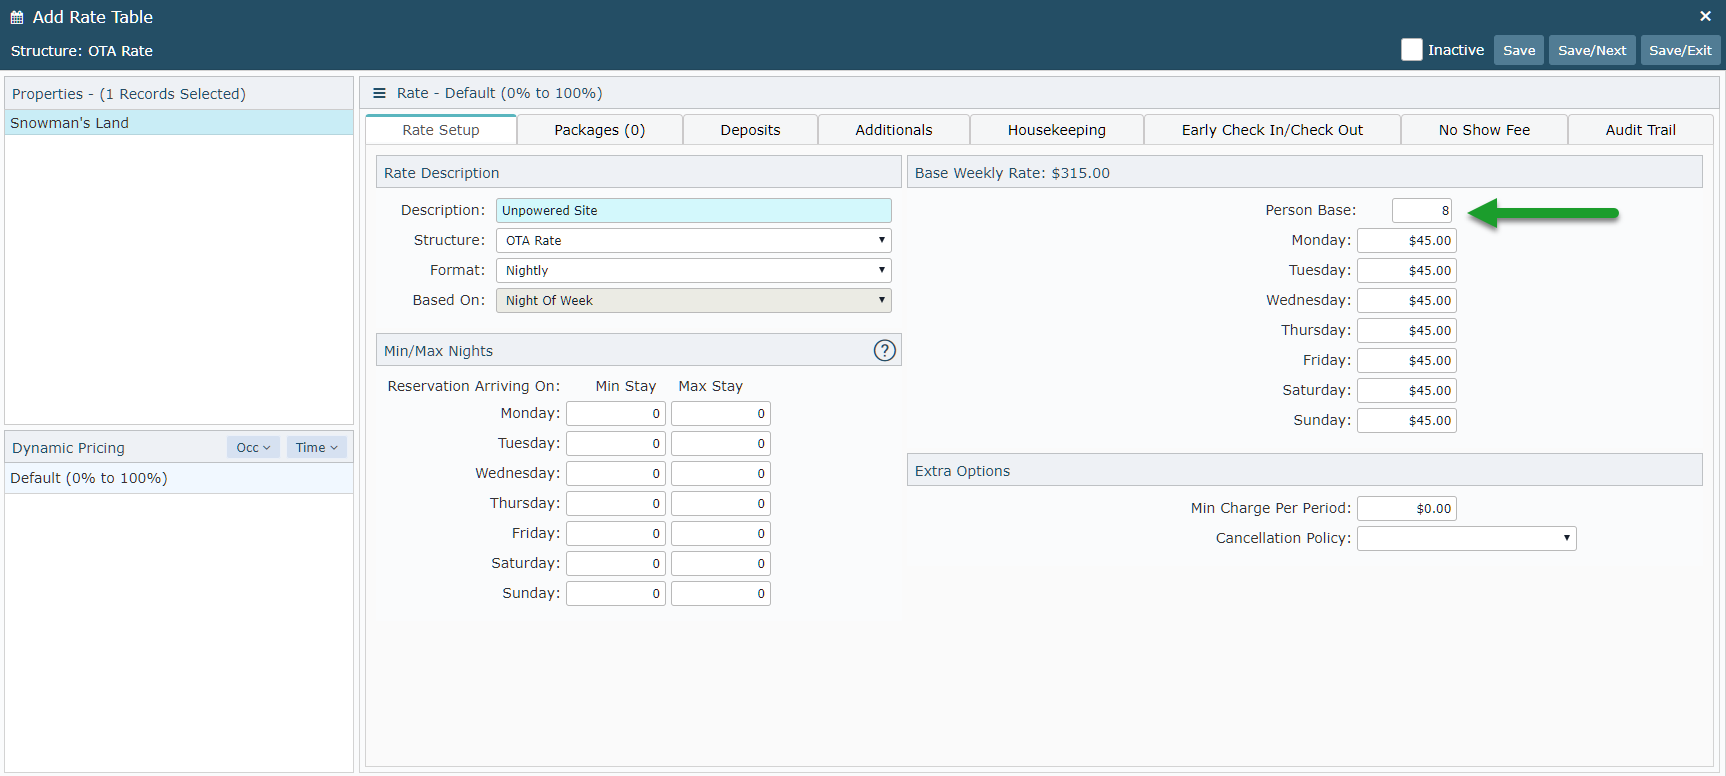Click the Min Charge Per Period field
The height and width of the screenshot is (776, 1726).
(1407, 508)
